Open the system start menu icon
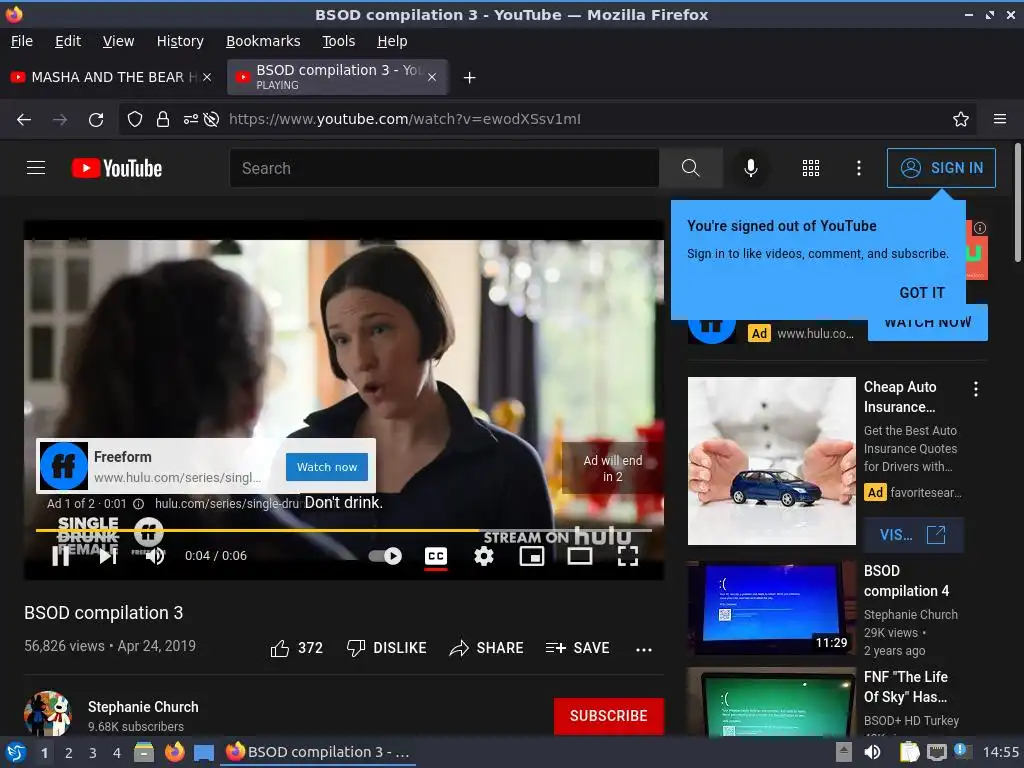The image size is (1024, 768). point(15,752)
